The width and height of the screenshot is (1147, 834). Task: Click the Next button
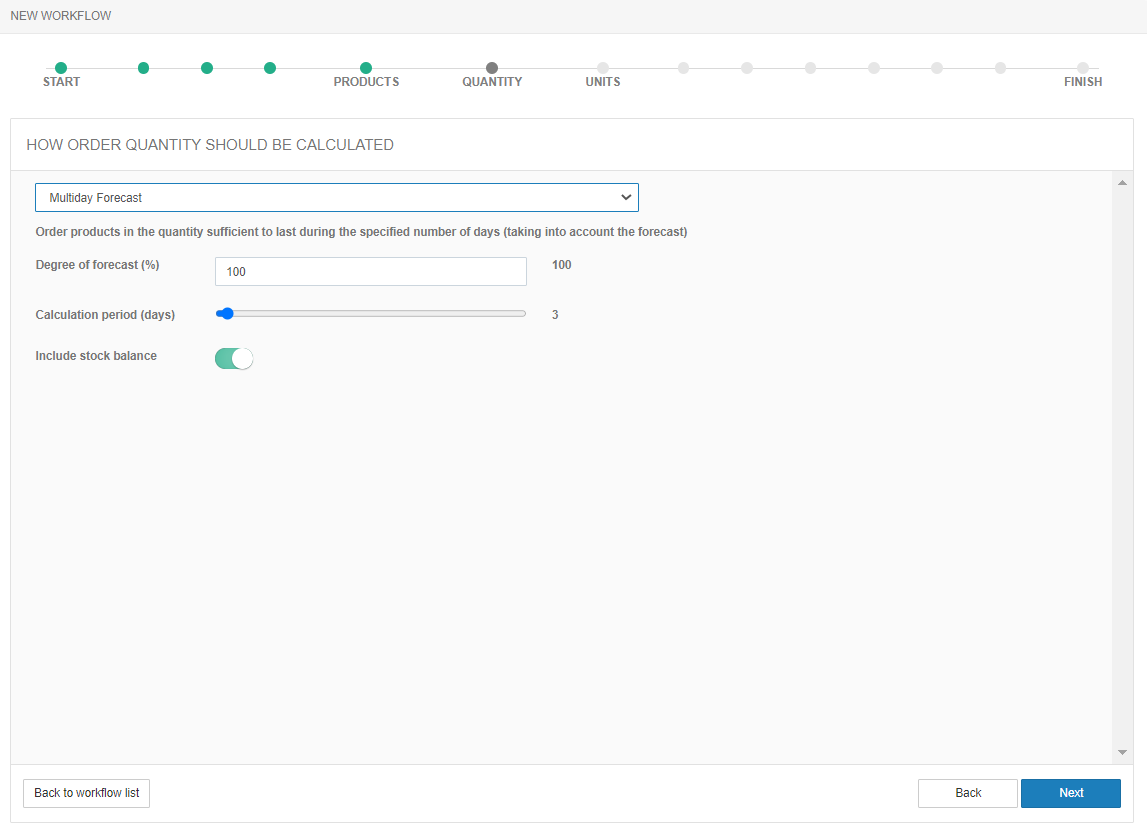pyautogui.click(x=1070, y=793)
